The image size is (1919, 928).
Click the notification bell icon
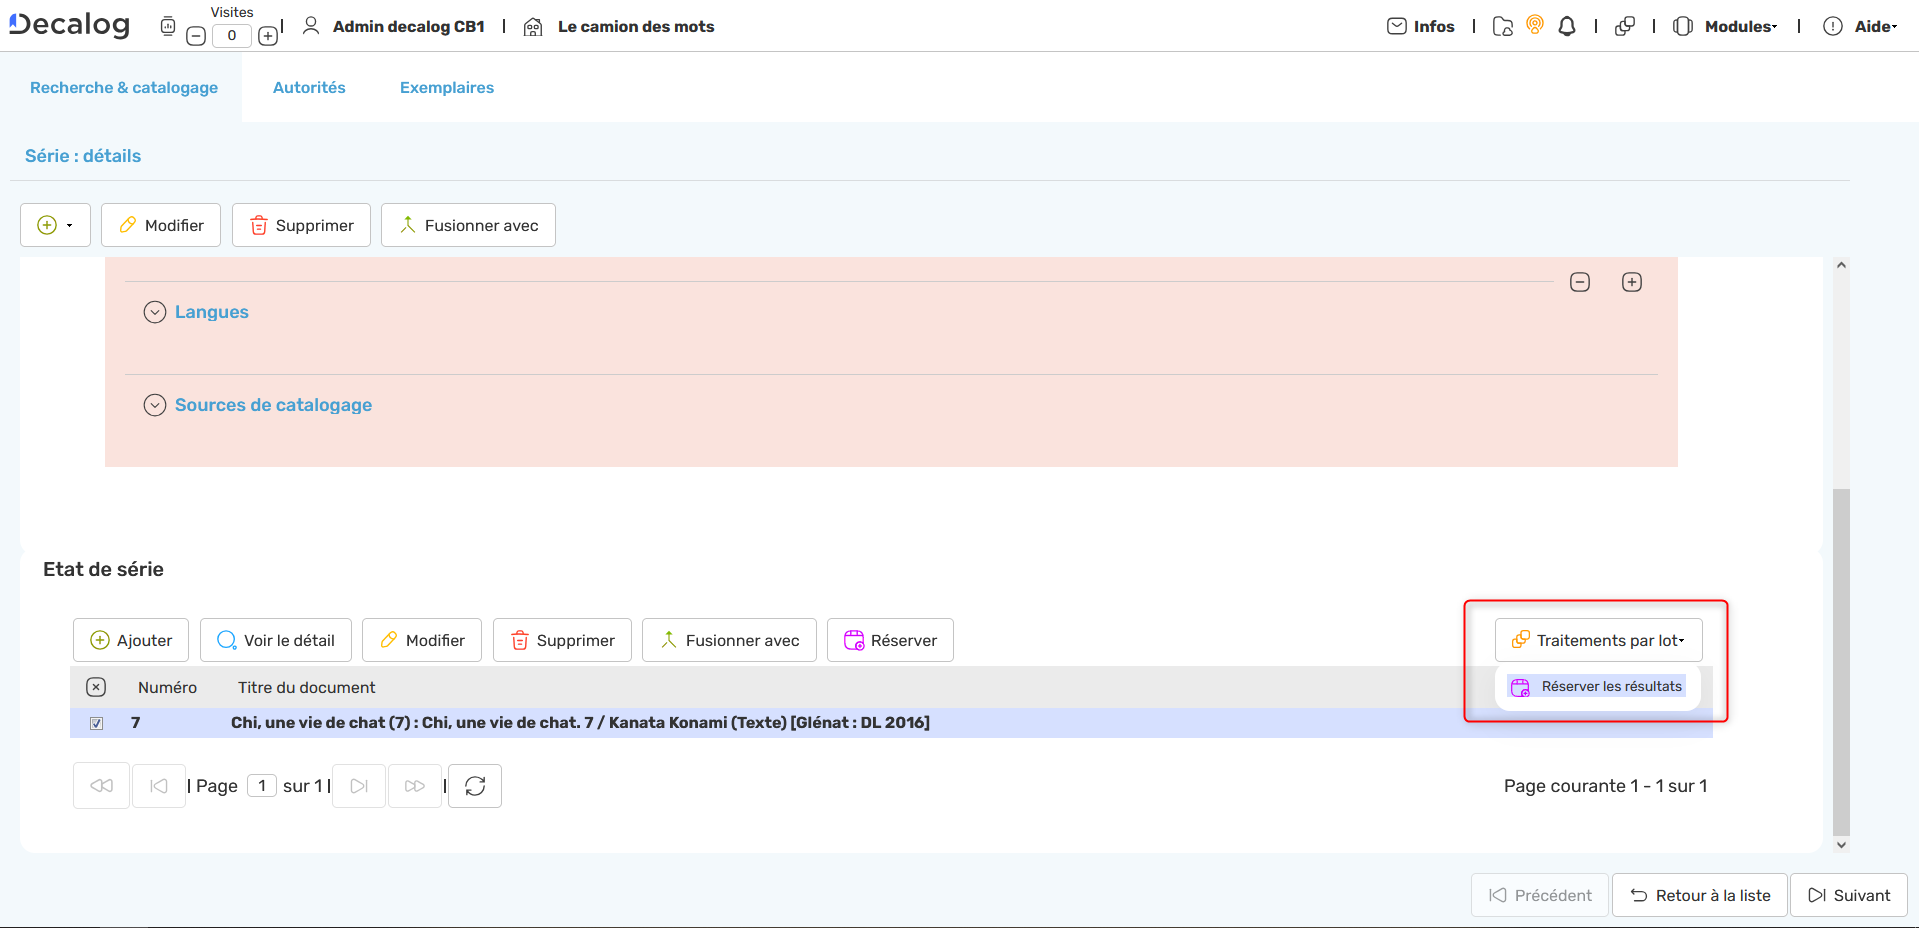1567,27
